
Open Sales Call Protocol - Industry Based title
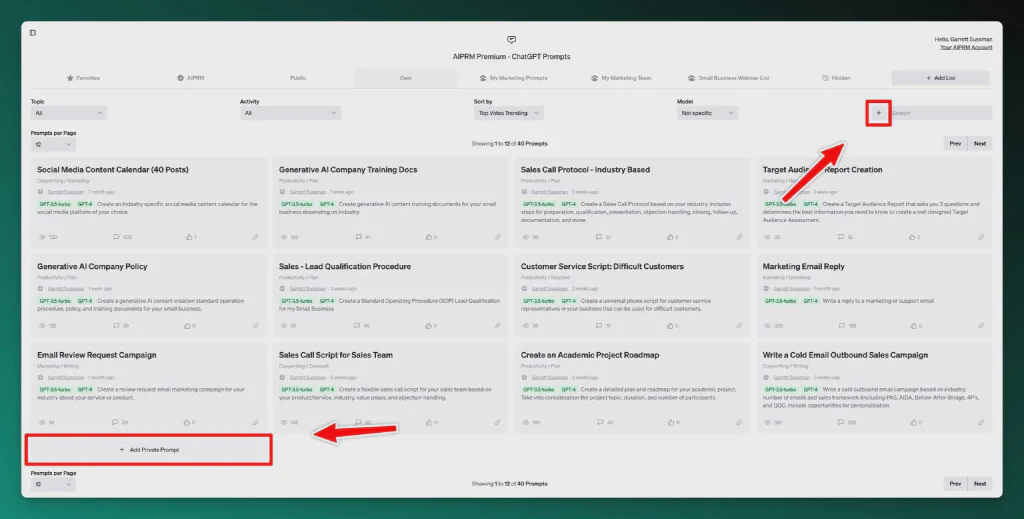click(x=585, y=170)
